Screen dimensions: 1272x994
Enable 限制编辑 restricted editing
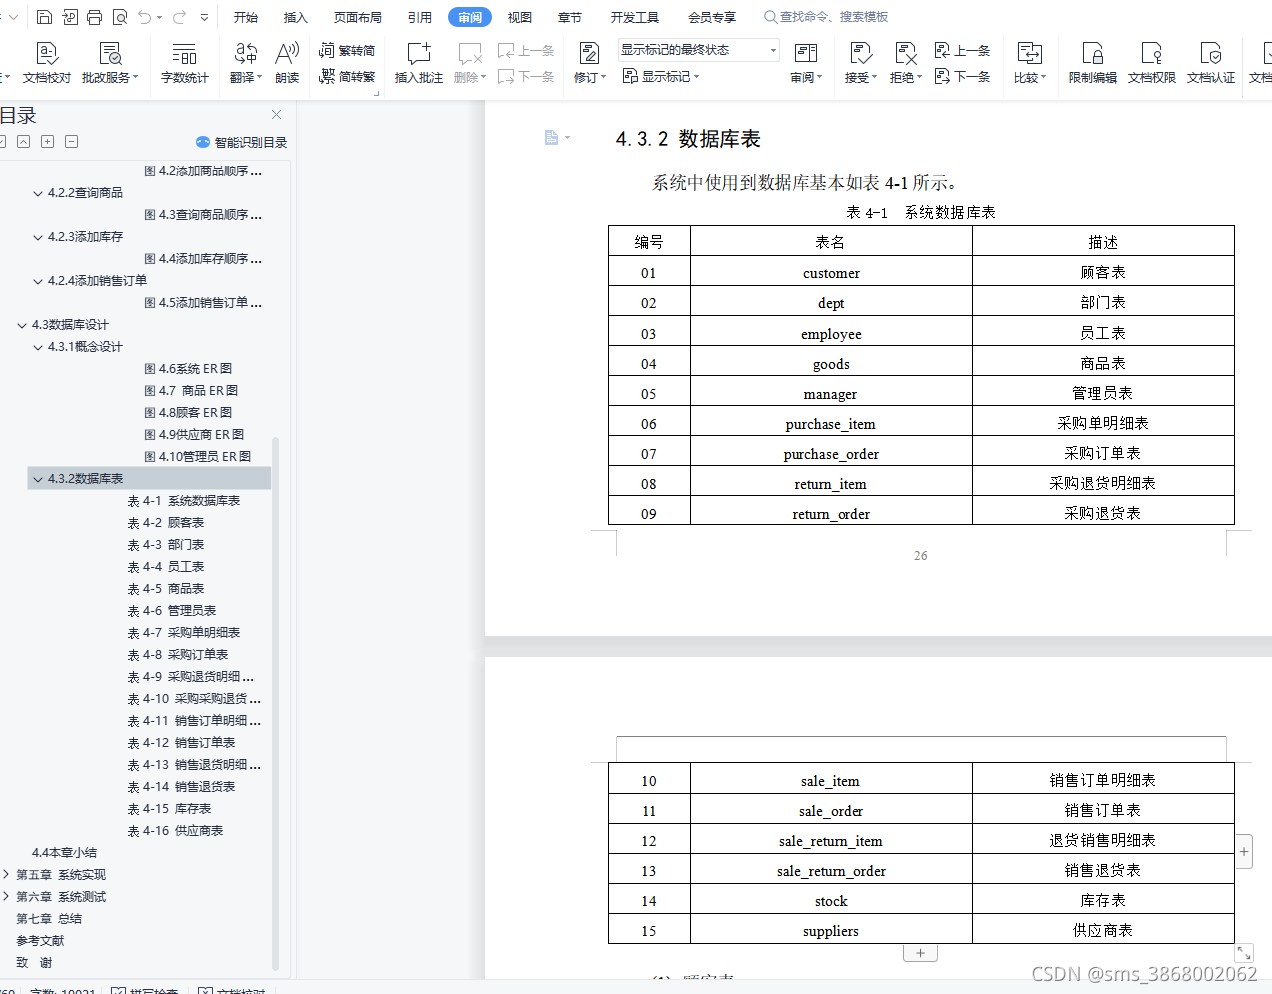(1091, 60)
